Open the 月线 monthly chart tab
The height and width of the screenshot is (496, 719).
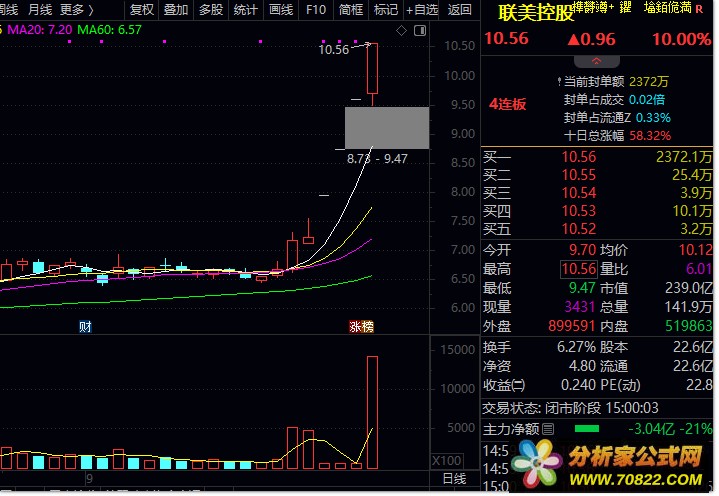point(40,9)
